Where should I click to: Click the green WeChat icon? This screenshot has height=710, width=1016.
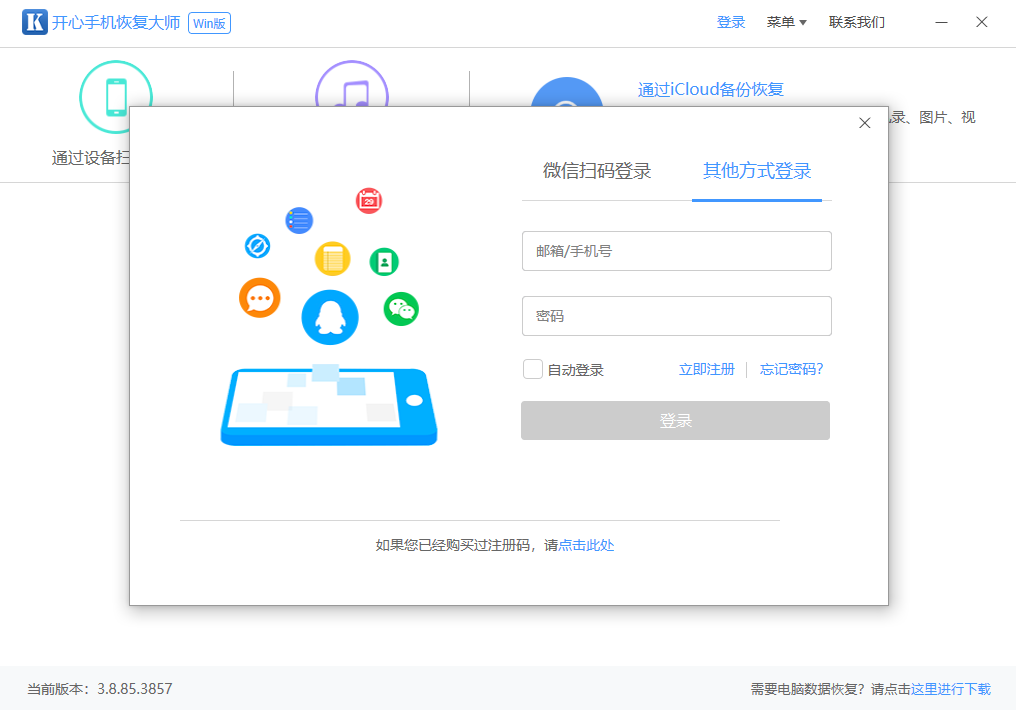click(x=401, y=309)
